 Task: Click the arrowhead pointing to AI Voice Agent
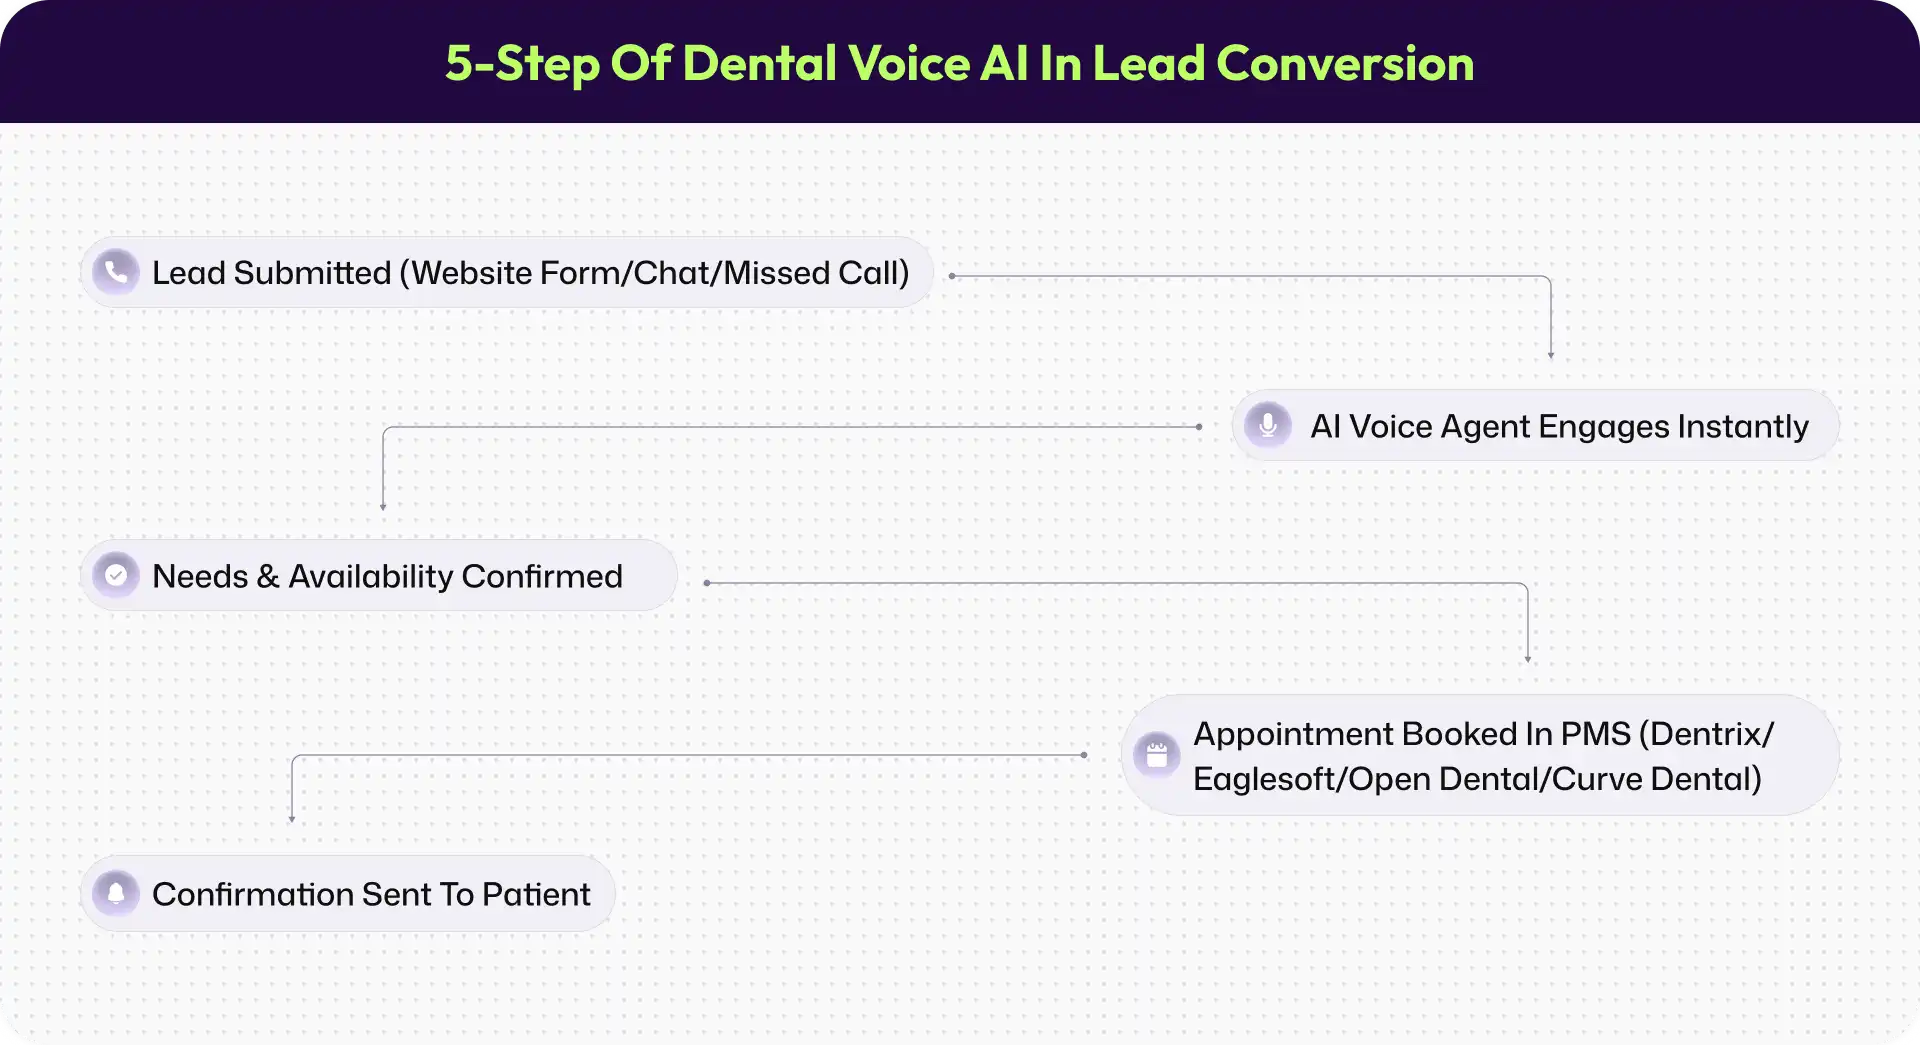click(x=1551, y=355)
